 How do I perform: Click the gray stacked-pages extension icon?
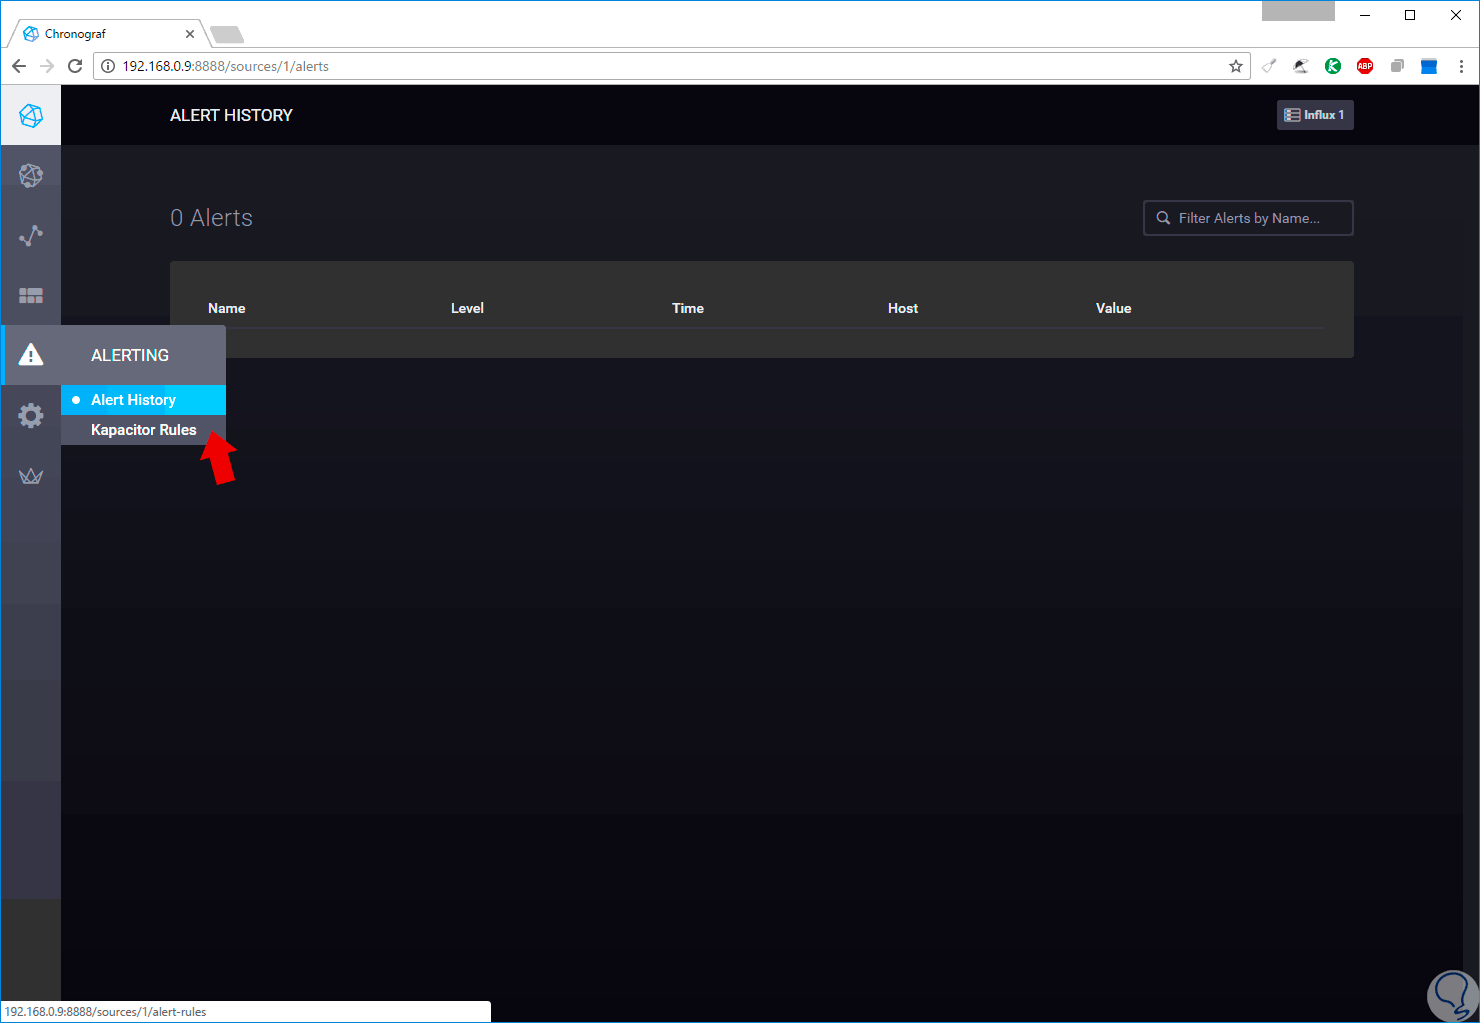click(1397, 66)
